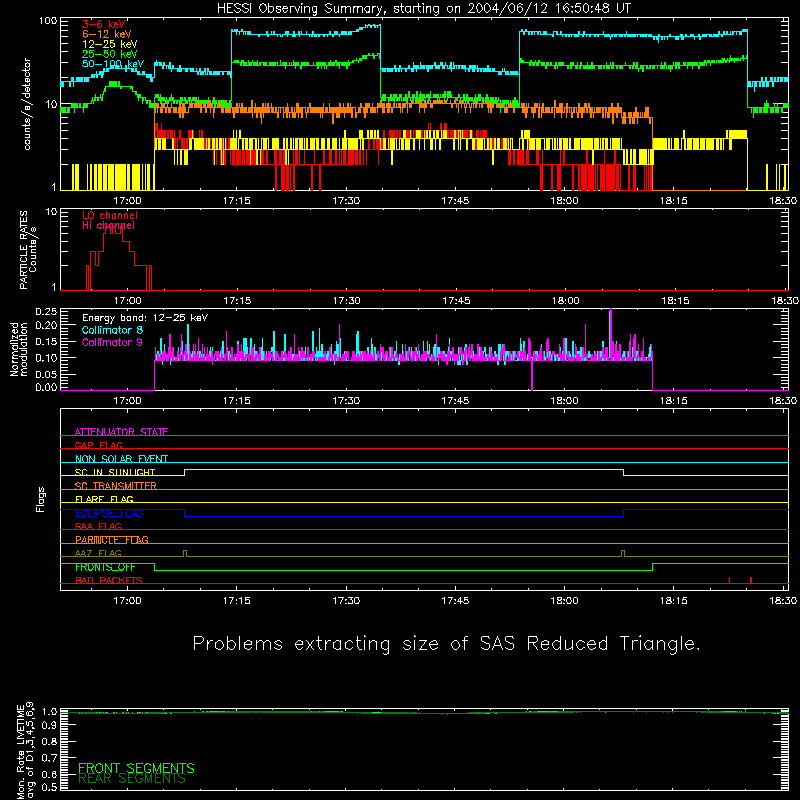The image size is (800, 800).
Task: Click the GAP_FLAG label
Action: click(x=98, y=445)
